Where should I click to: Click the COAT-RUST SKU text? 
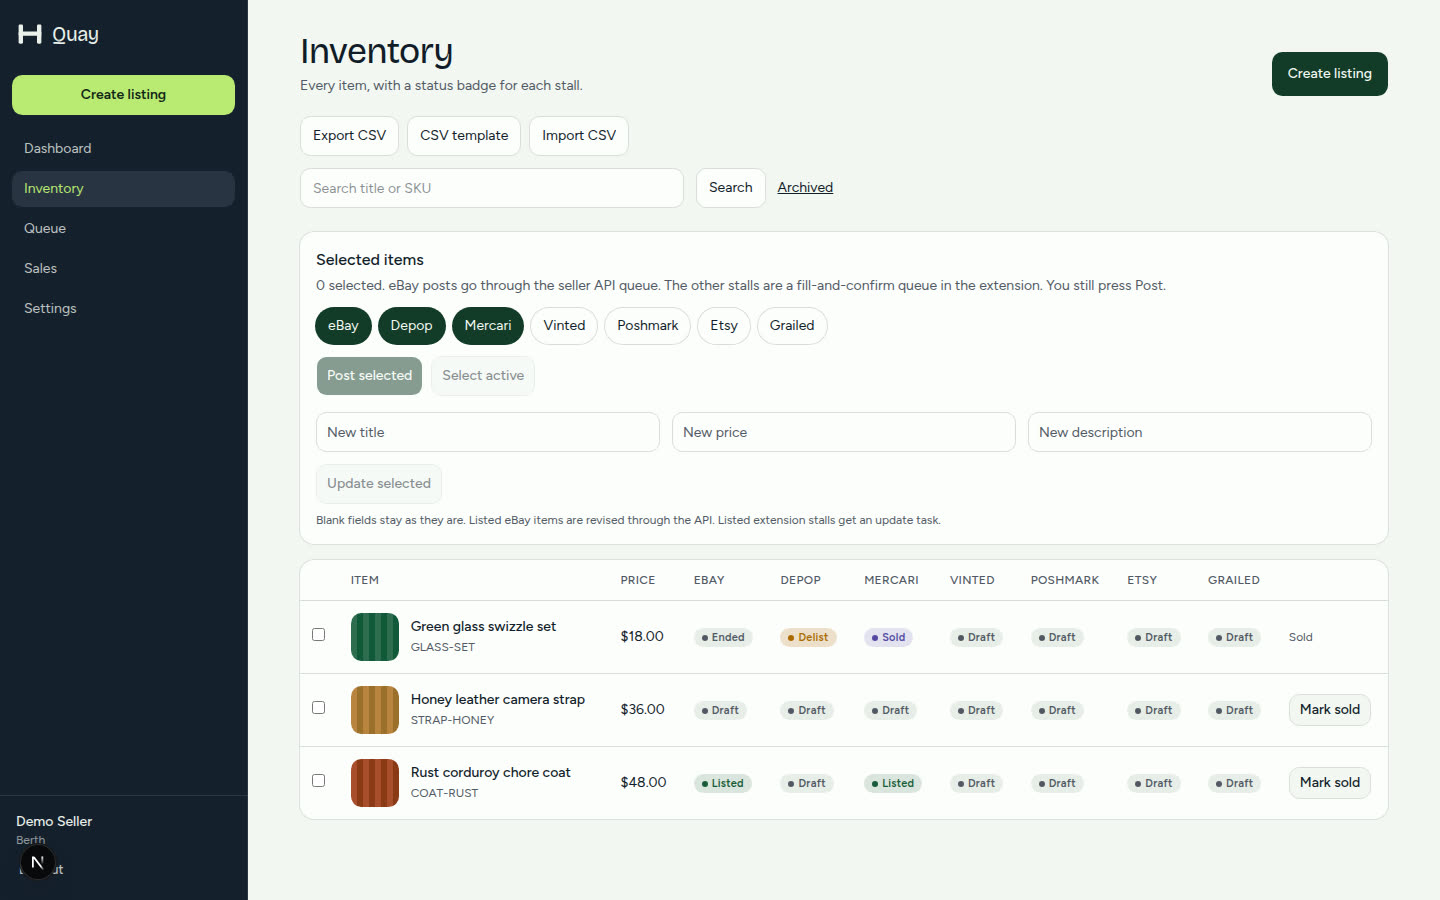[444, 793]
